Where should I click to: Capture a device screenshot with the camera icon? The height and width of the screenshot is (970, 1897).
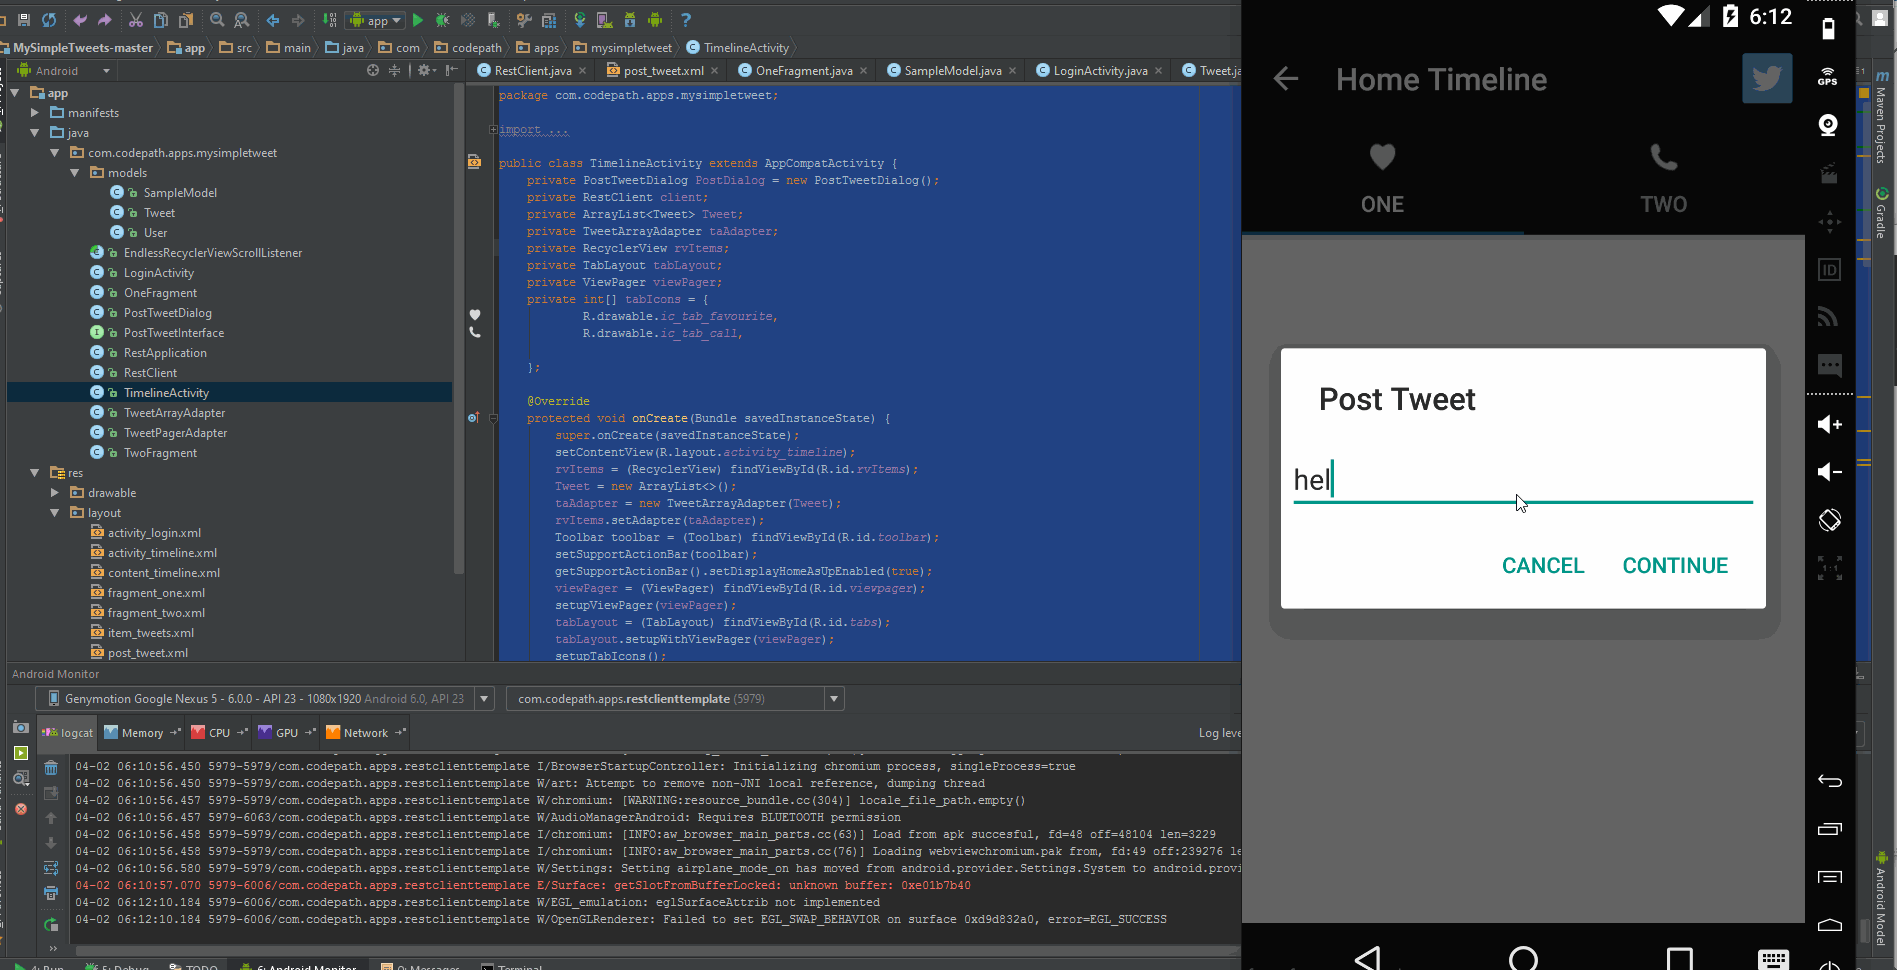coord(20,728)
